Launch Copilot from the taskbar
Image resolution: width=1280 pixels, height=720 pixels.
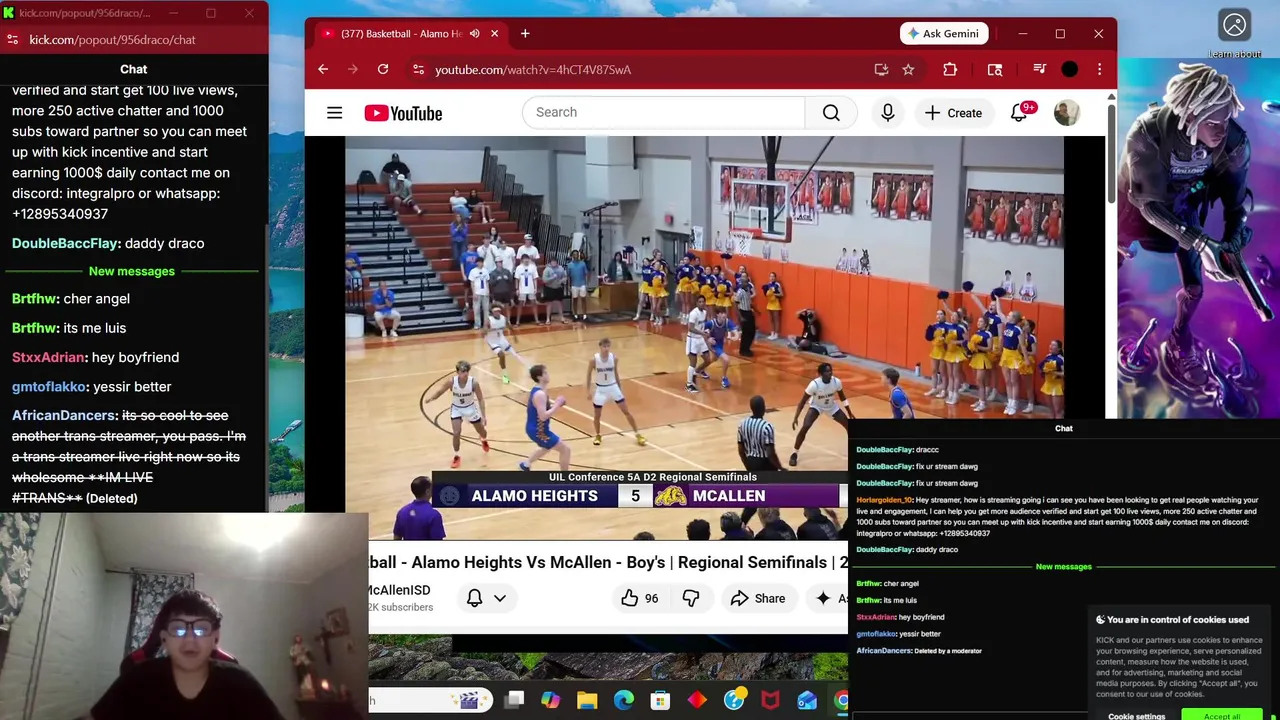tap(550, 700)
